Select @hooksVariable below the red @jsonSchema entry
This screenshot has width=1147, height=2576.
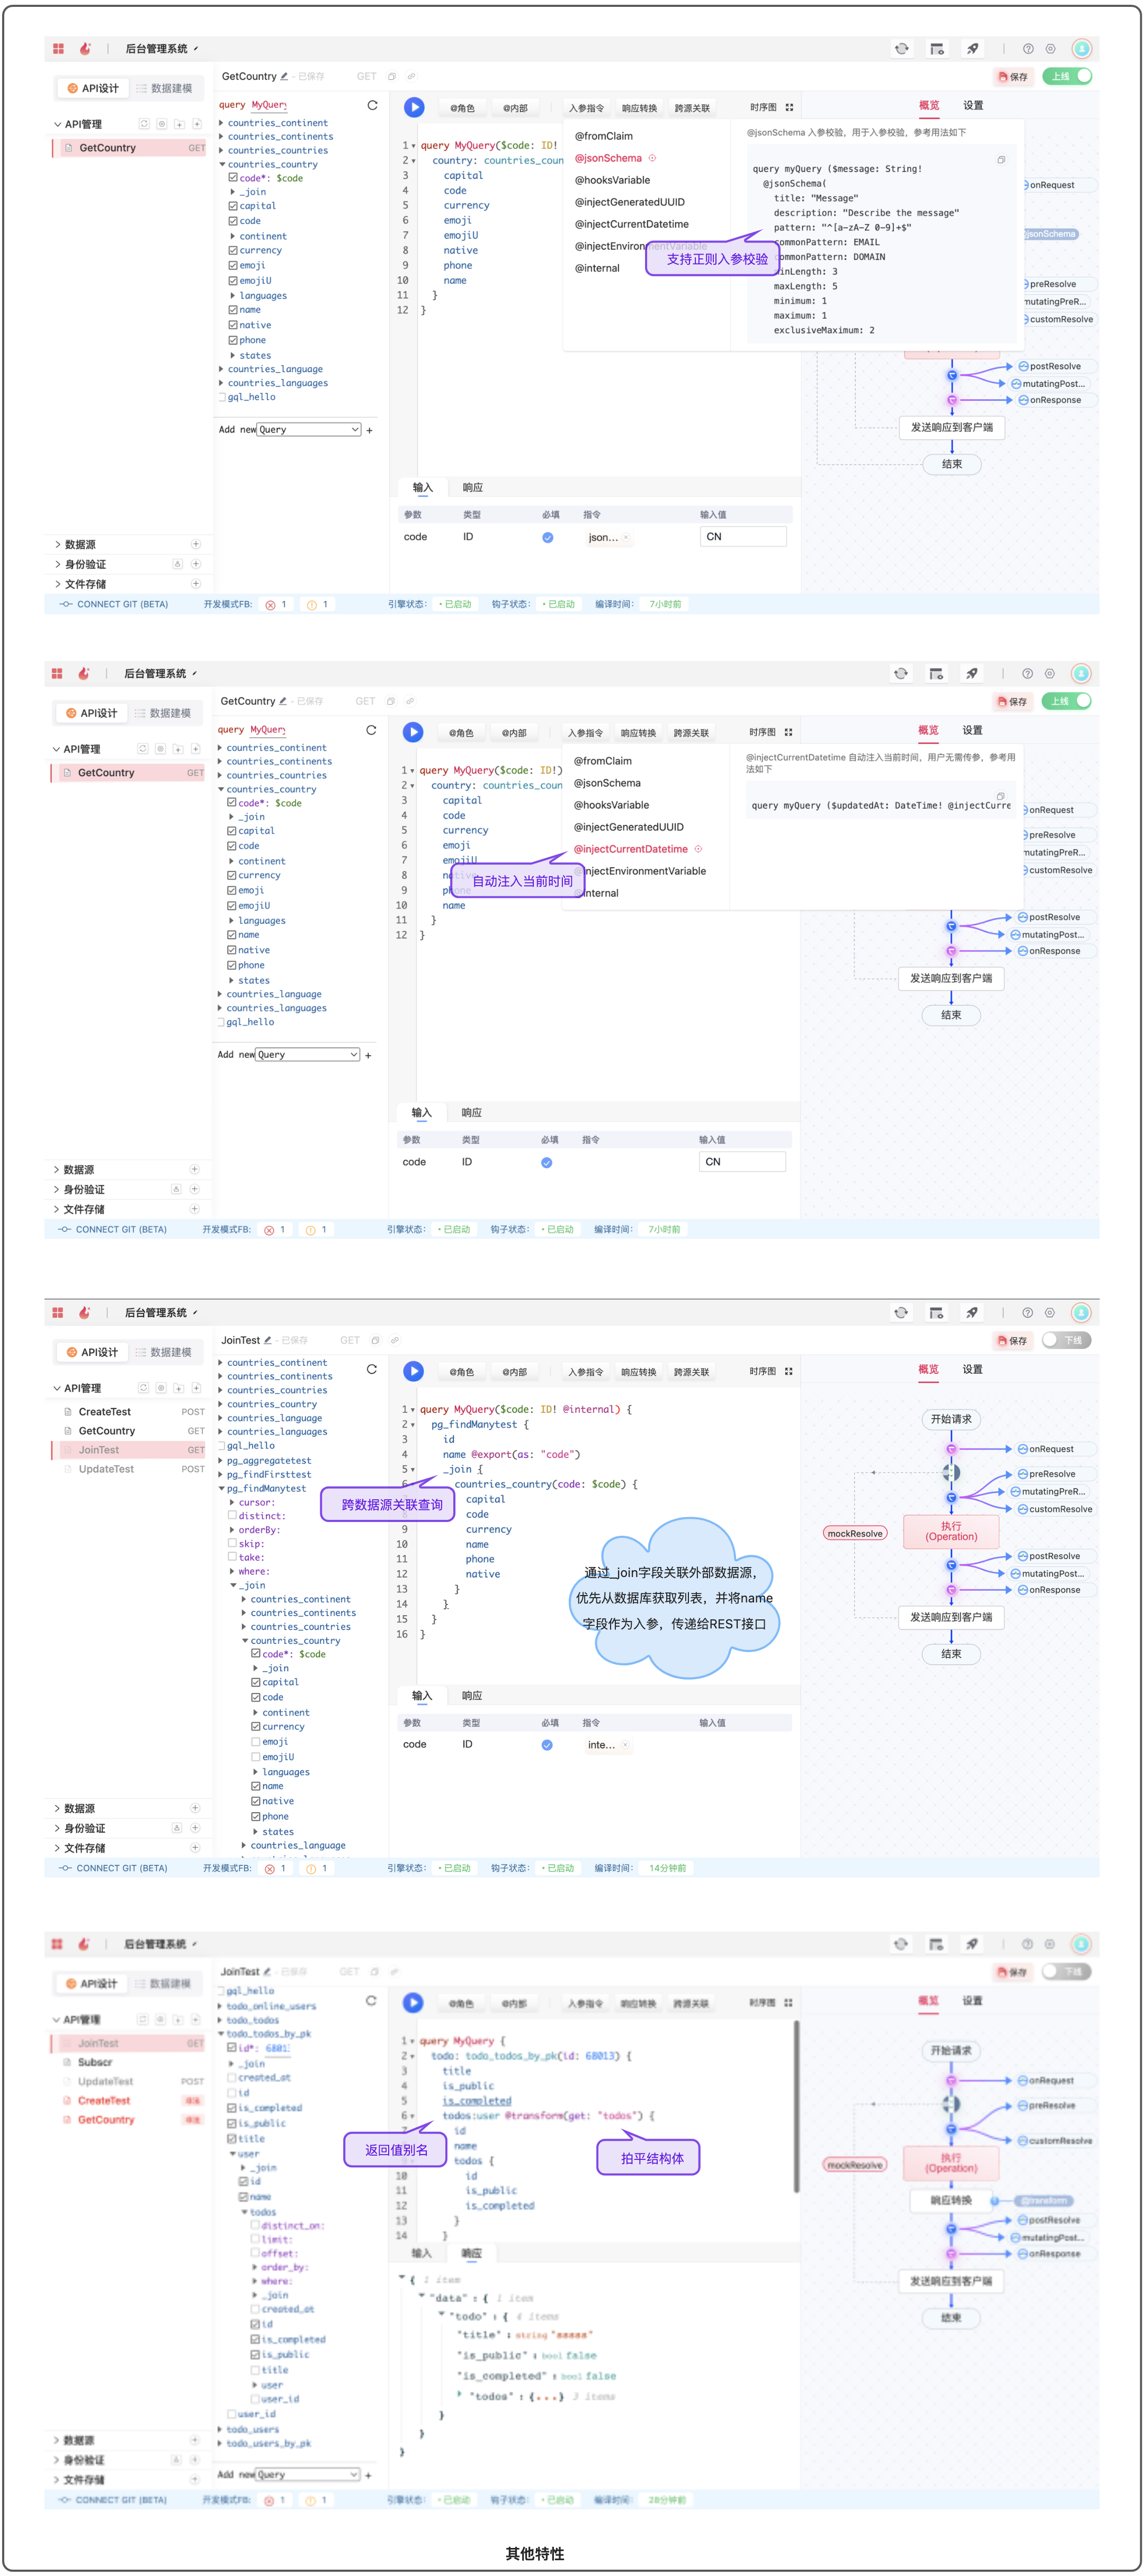pyautogui.click(x=612, y=180)
